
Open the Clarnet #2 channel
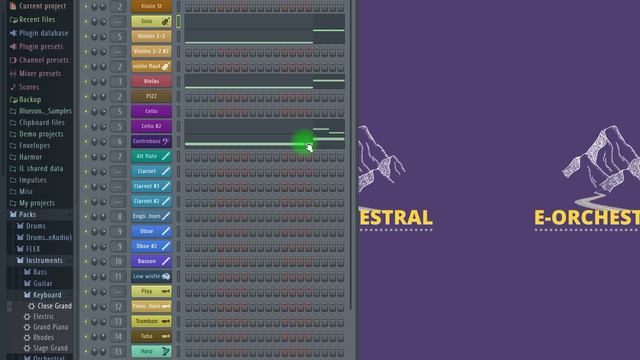tap(151, 201)
